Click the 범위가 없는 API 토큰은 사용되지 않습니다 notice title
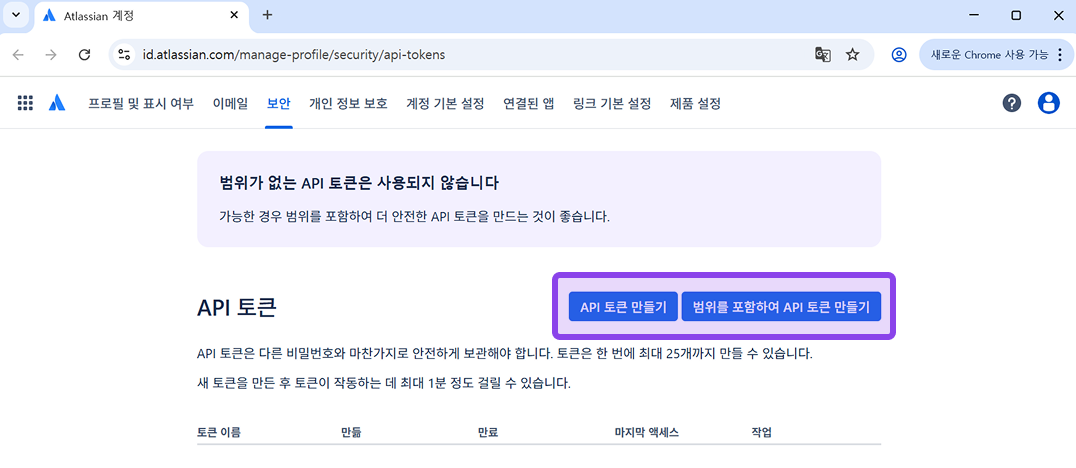 pos(359,183)
